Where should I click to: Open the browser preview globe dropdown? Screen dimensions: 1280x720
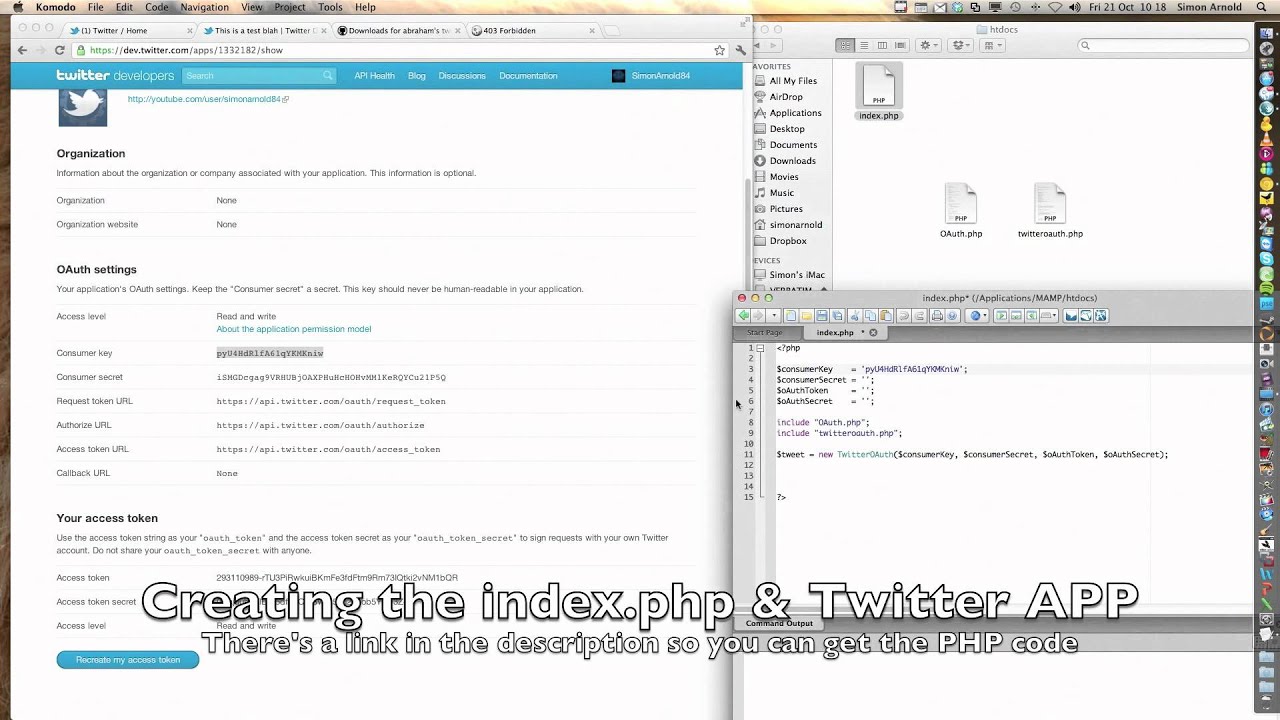click(x=977, y=316)
